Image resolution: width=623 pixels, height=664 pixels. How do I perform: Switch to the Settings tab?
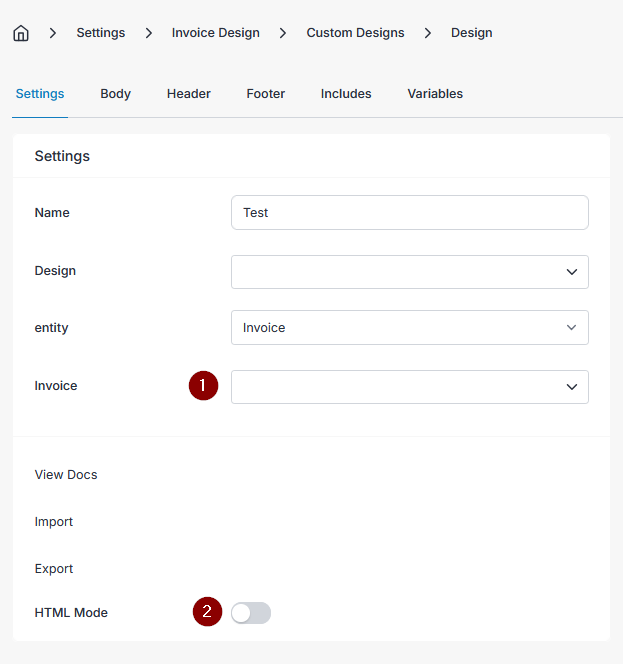coord(40,94)
